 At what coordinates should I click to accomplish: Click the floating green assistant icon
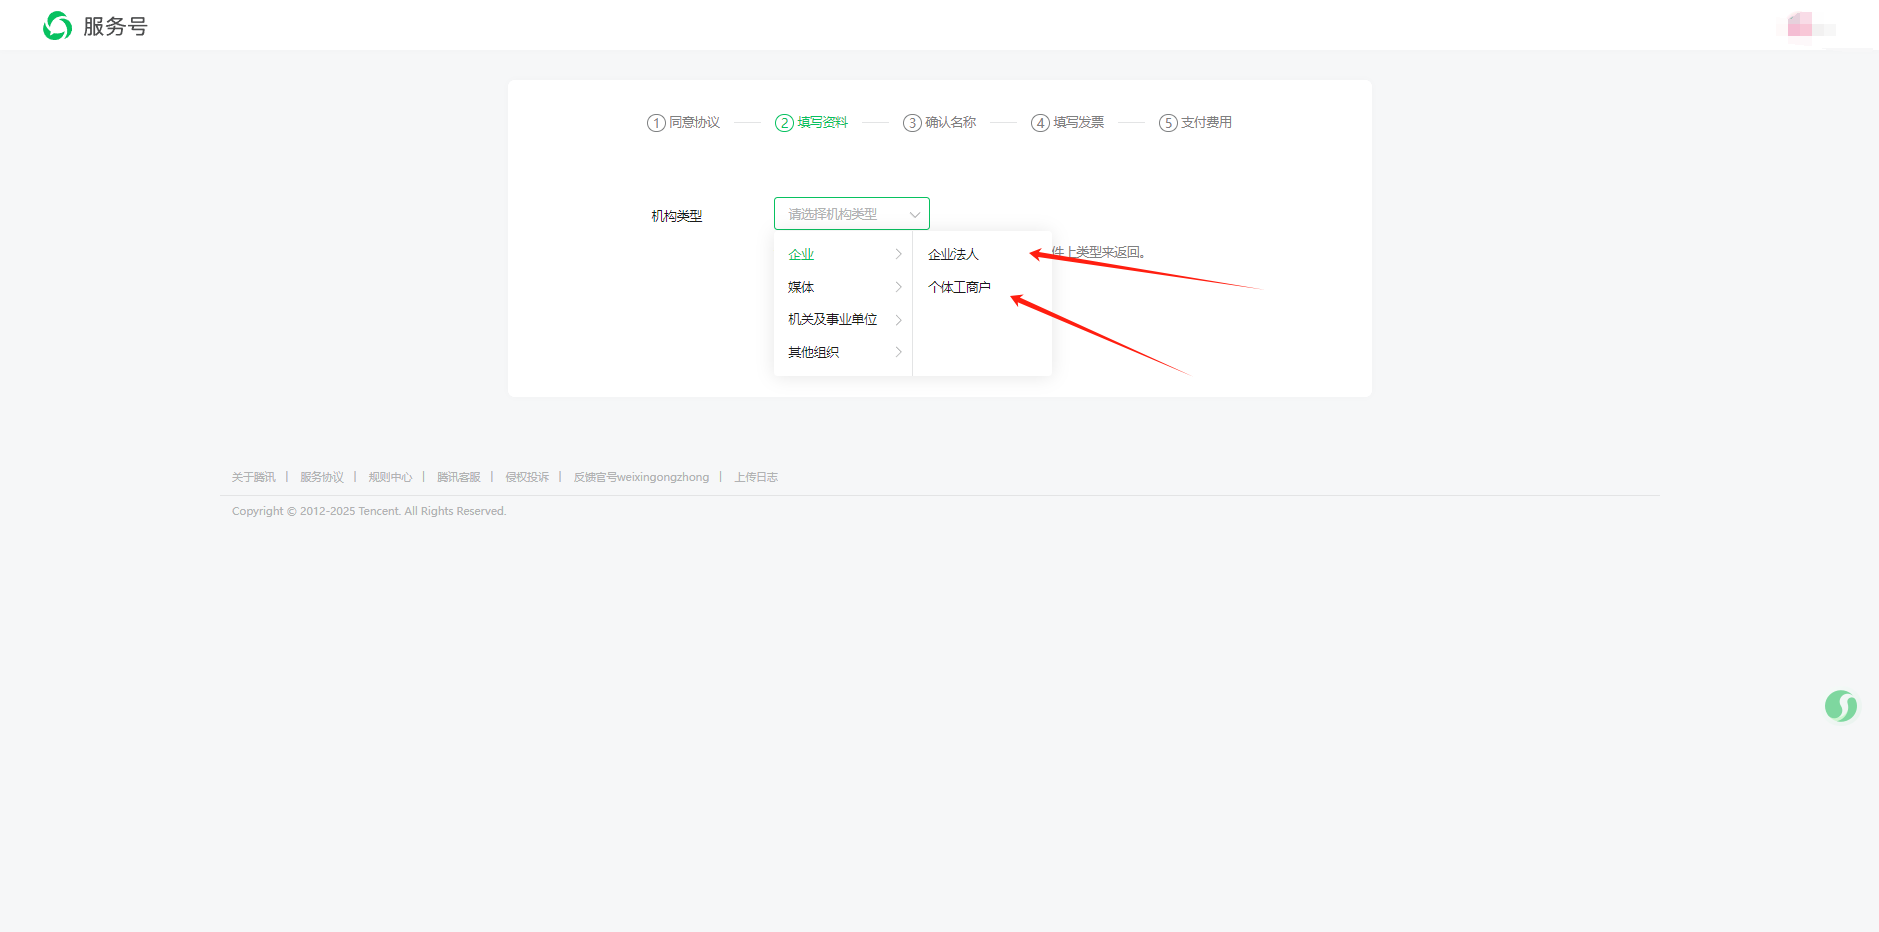click(x=1840, y=706)
